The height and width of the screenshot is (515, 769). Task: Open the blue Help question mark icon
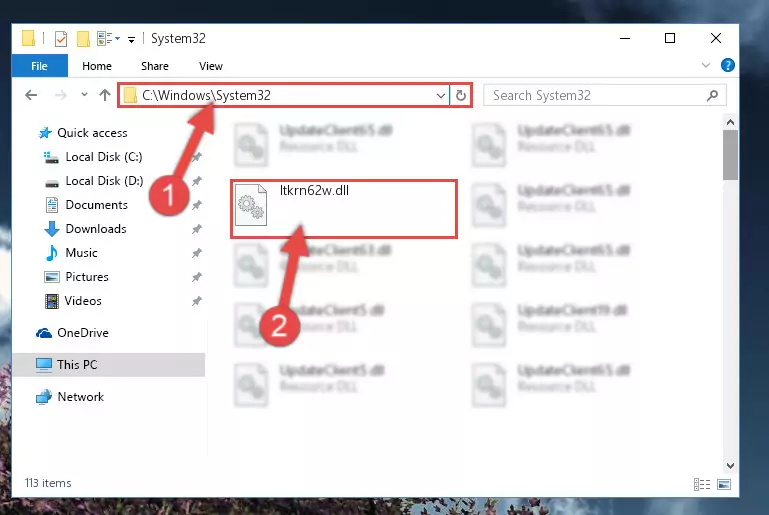point(728,65)
